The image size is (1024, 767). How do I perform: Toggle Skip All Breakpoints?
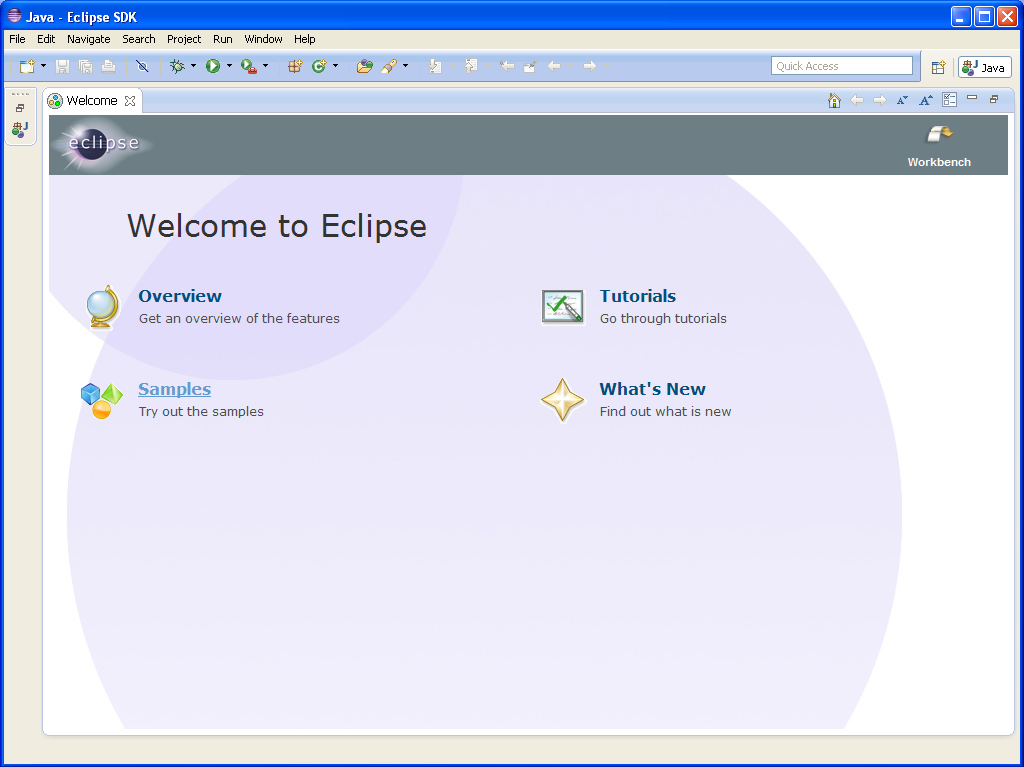pyautogui.click(x=142, y=66)
